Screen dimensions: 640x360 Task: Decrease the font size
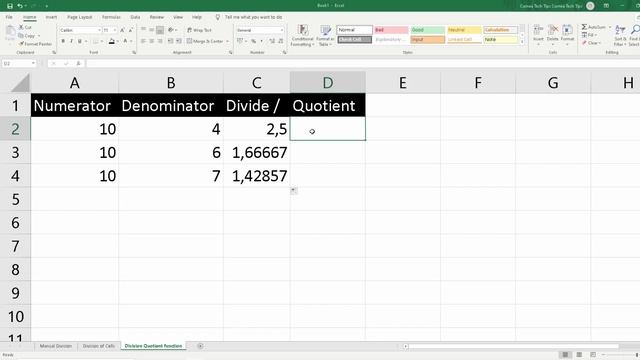click(x=130, y=30)
